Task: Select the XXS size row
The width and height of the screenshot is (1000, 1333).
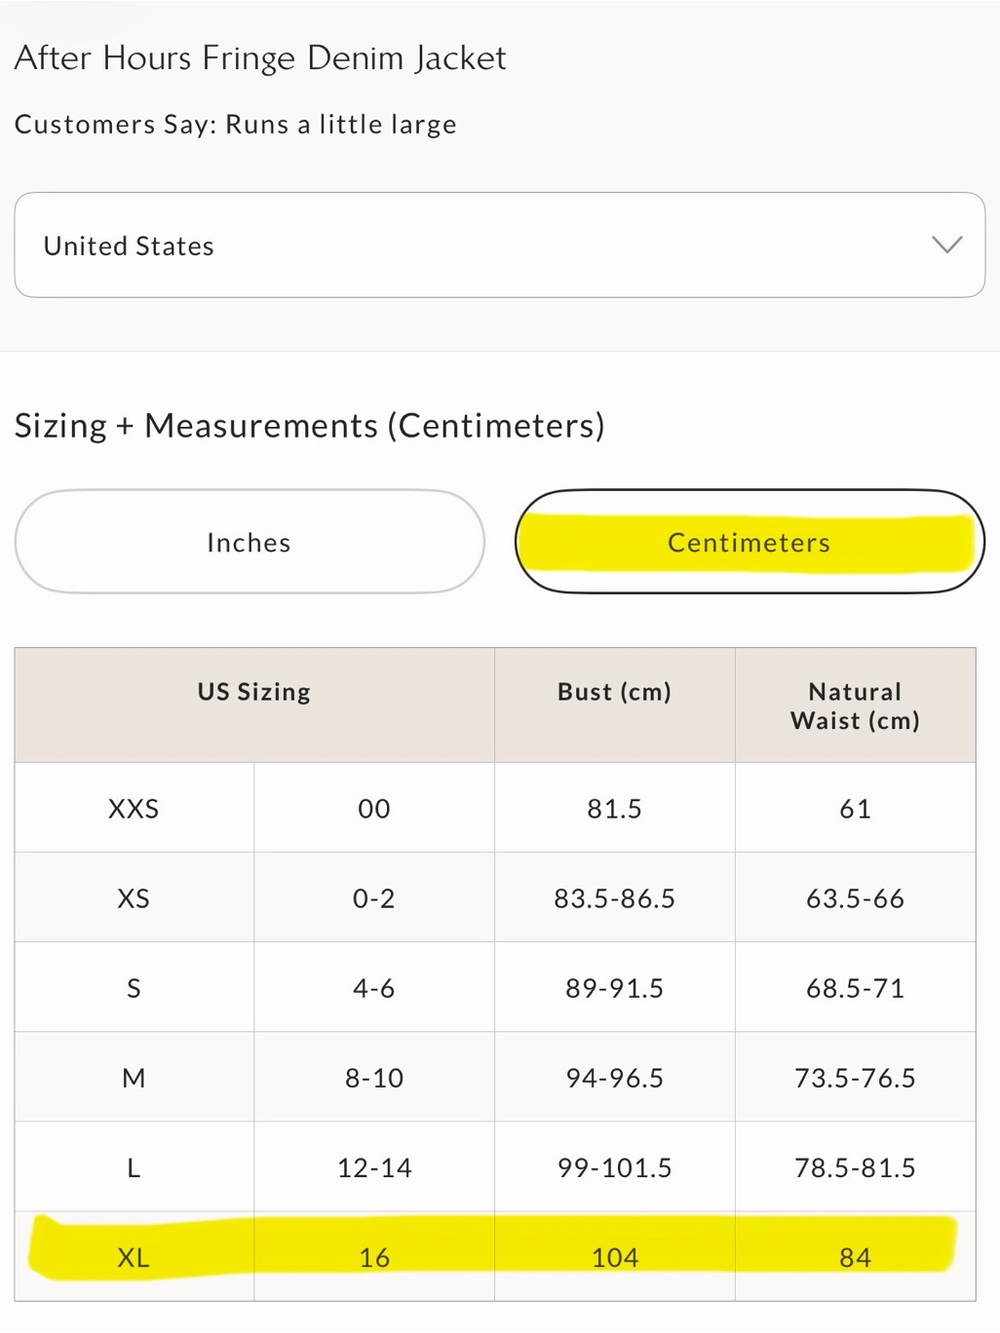Action: [495, 808]
